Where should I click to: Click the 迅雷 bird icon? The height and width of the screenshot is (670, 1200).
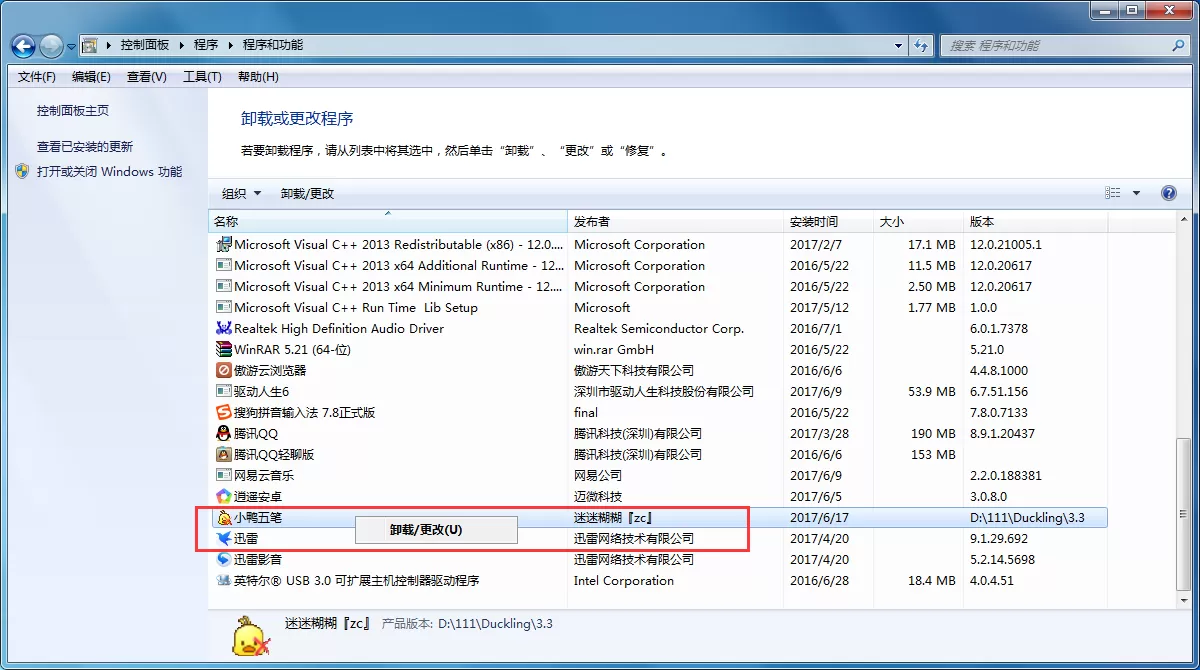(224, 539)
